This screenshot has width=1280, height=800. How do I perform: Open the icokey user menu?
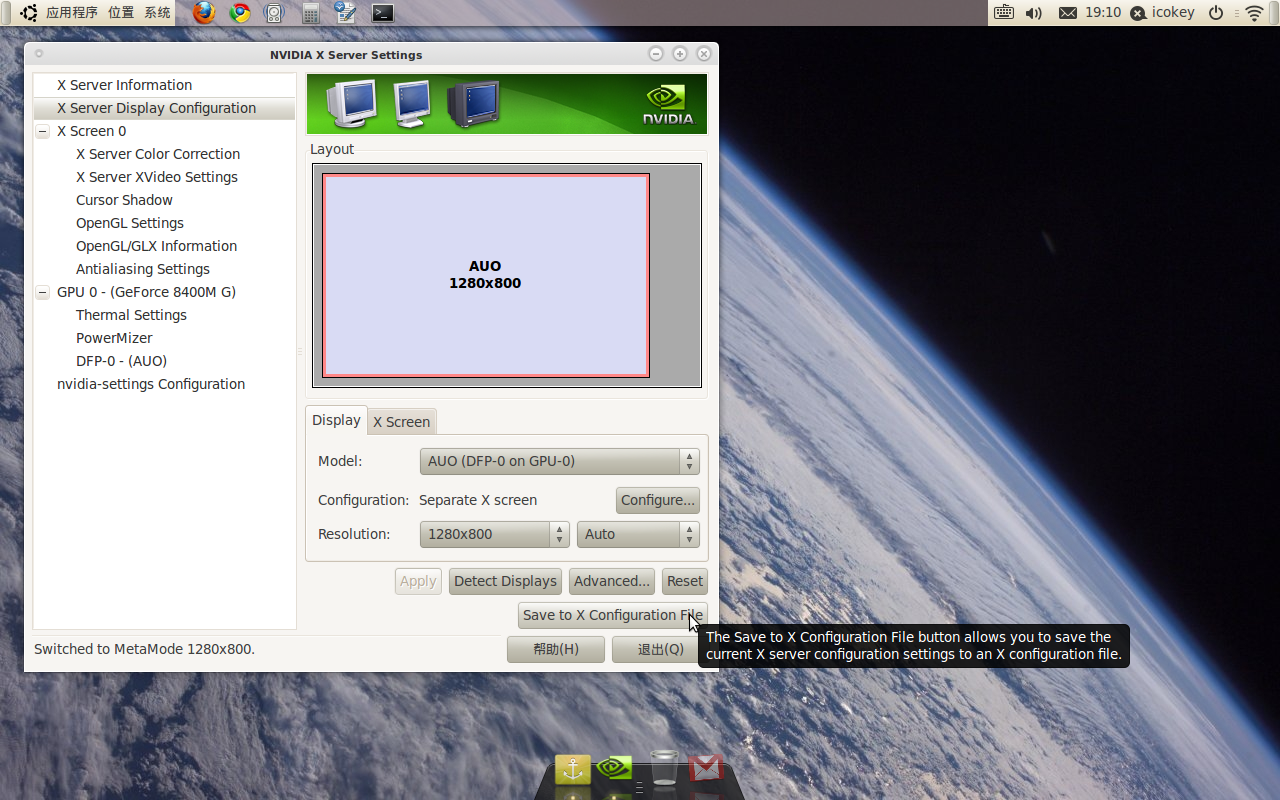(x=1173, y=13)
